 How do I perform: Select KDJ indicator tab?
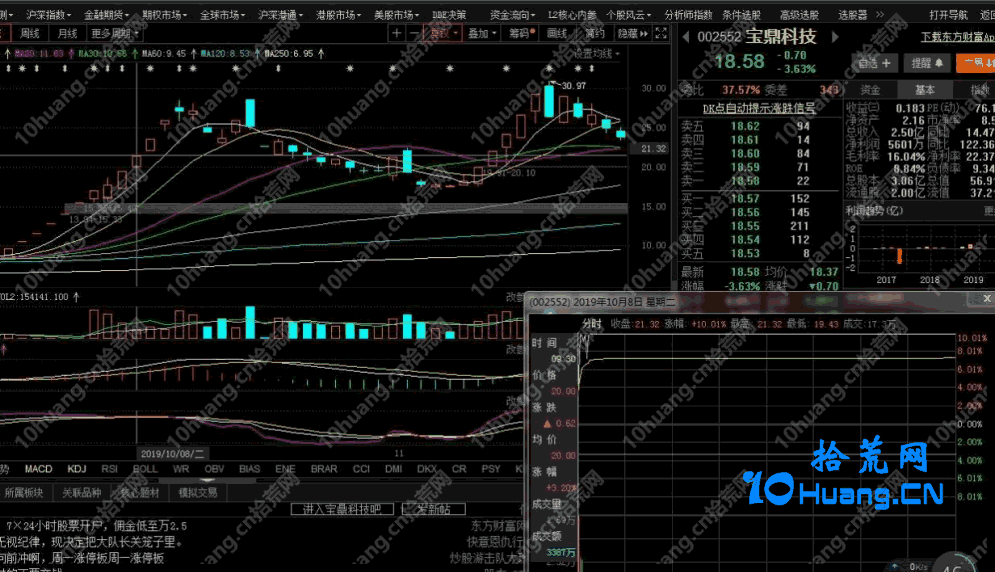pyautogui.click(x=77, y=469)
